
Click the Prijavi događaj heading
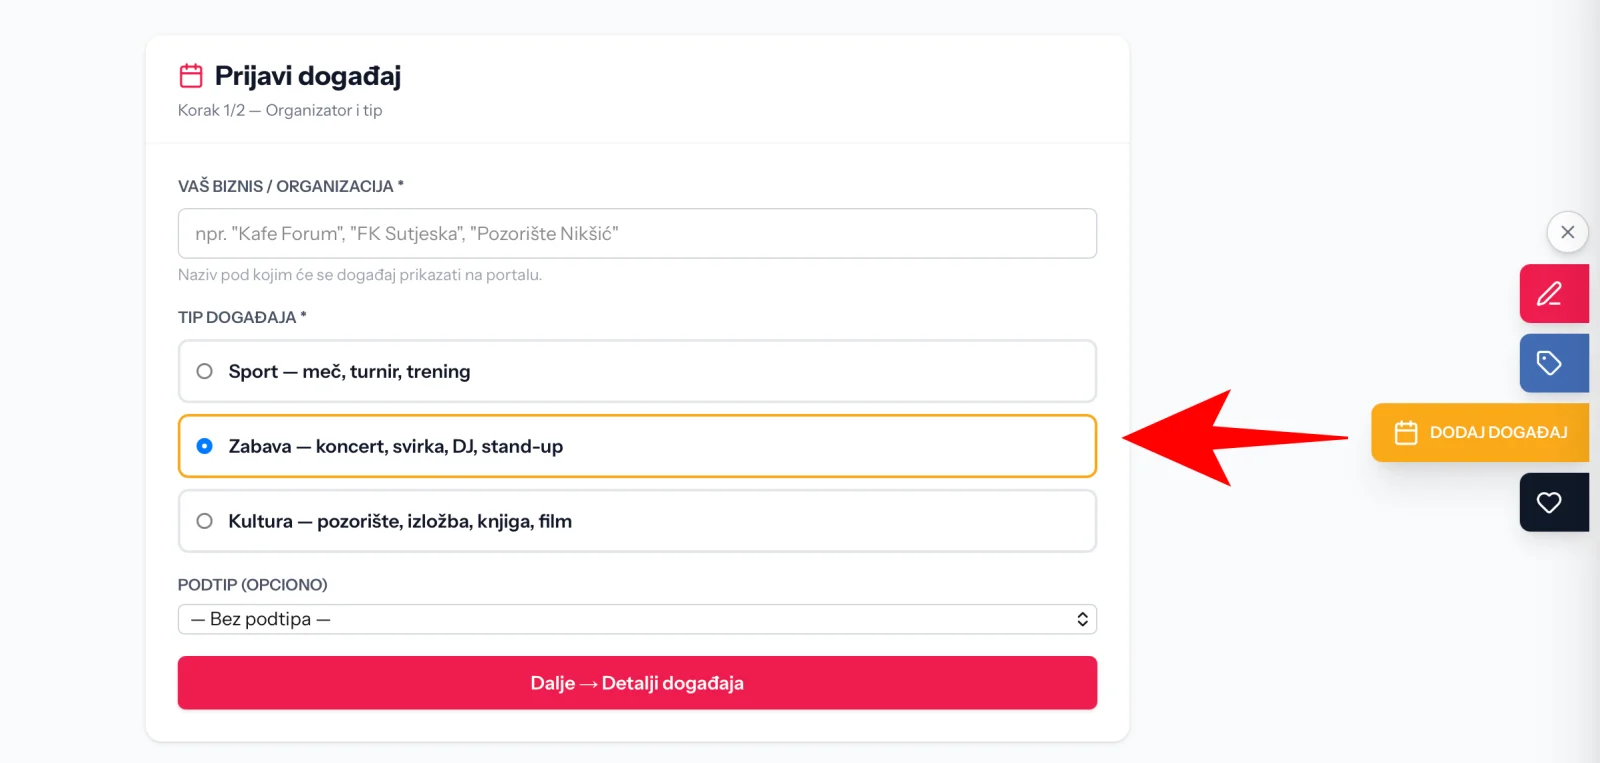pyautogui.click(x=308, y=76)
